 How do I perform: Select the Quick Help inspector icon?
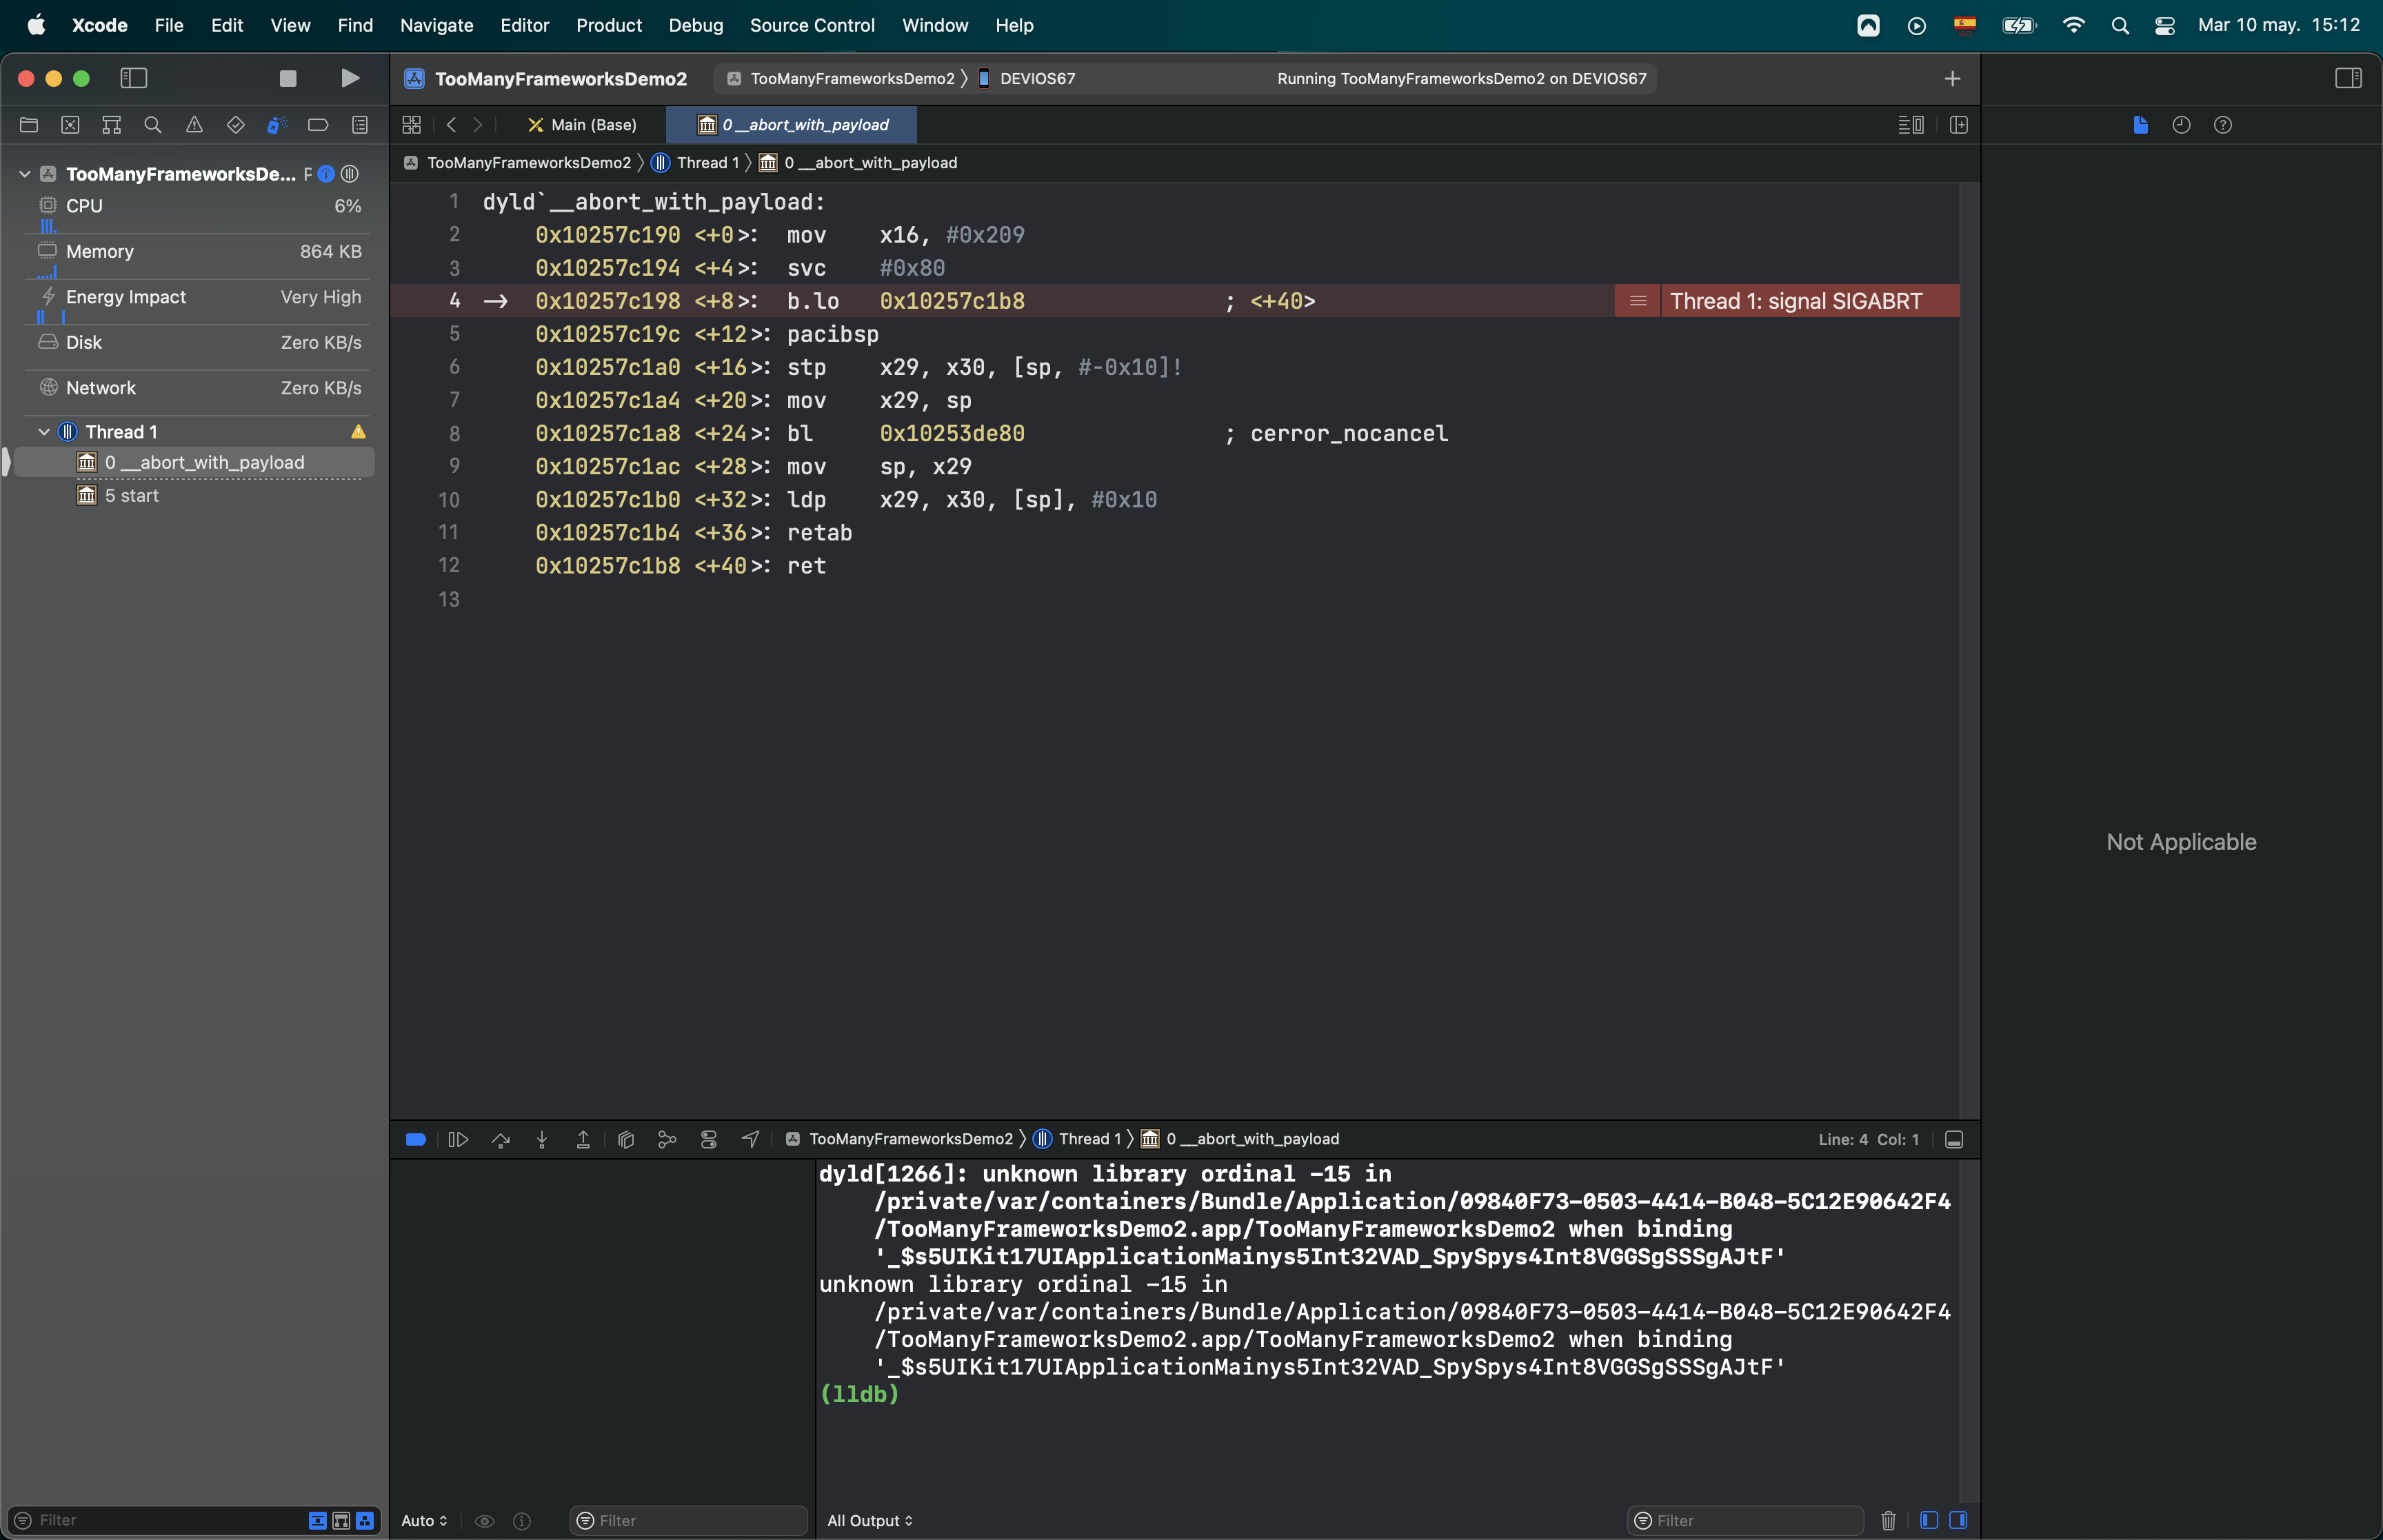(2222, 125)
